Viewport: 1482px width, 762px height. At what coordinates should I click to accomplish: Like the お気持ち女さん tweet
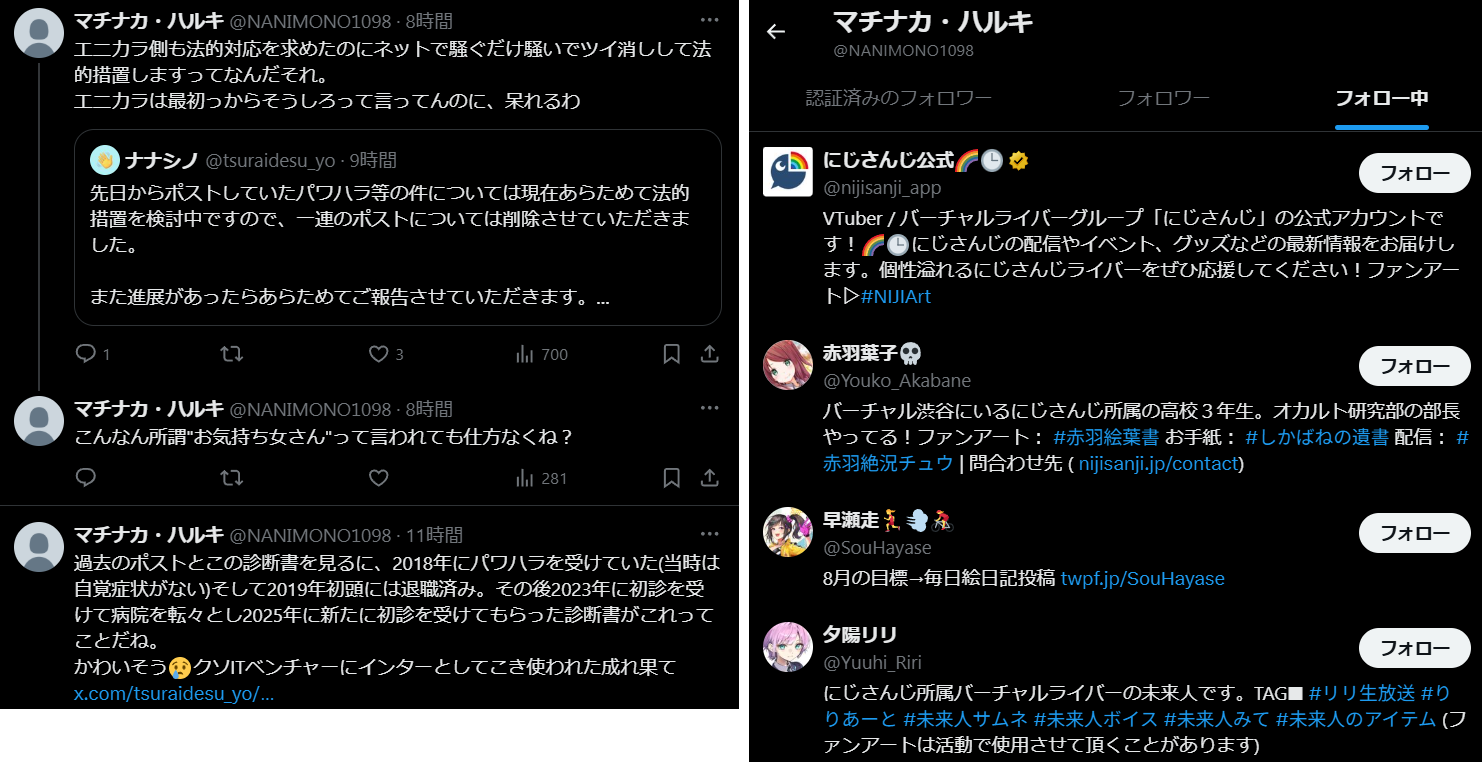[x=378, y=478]
